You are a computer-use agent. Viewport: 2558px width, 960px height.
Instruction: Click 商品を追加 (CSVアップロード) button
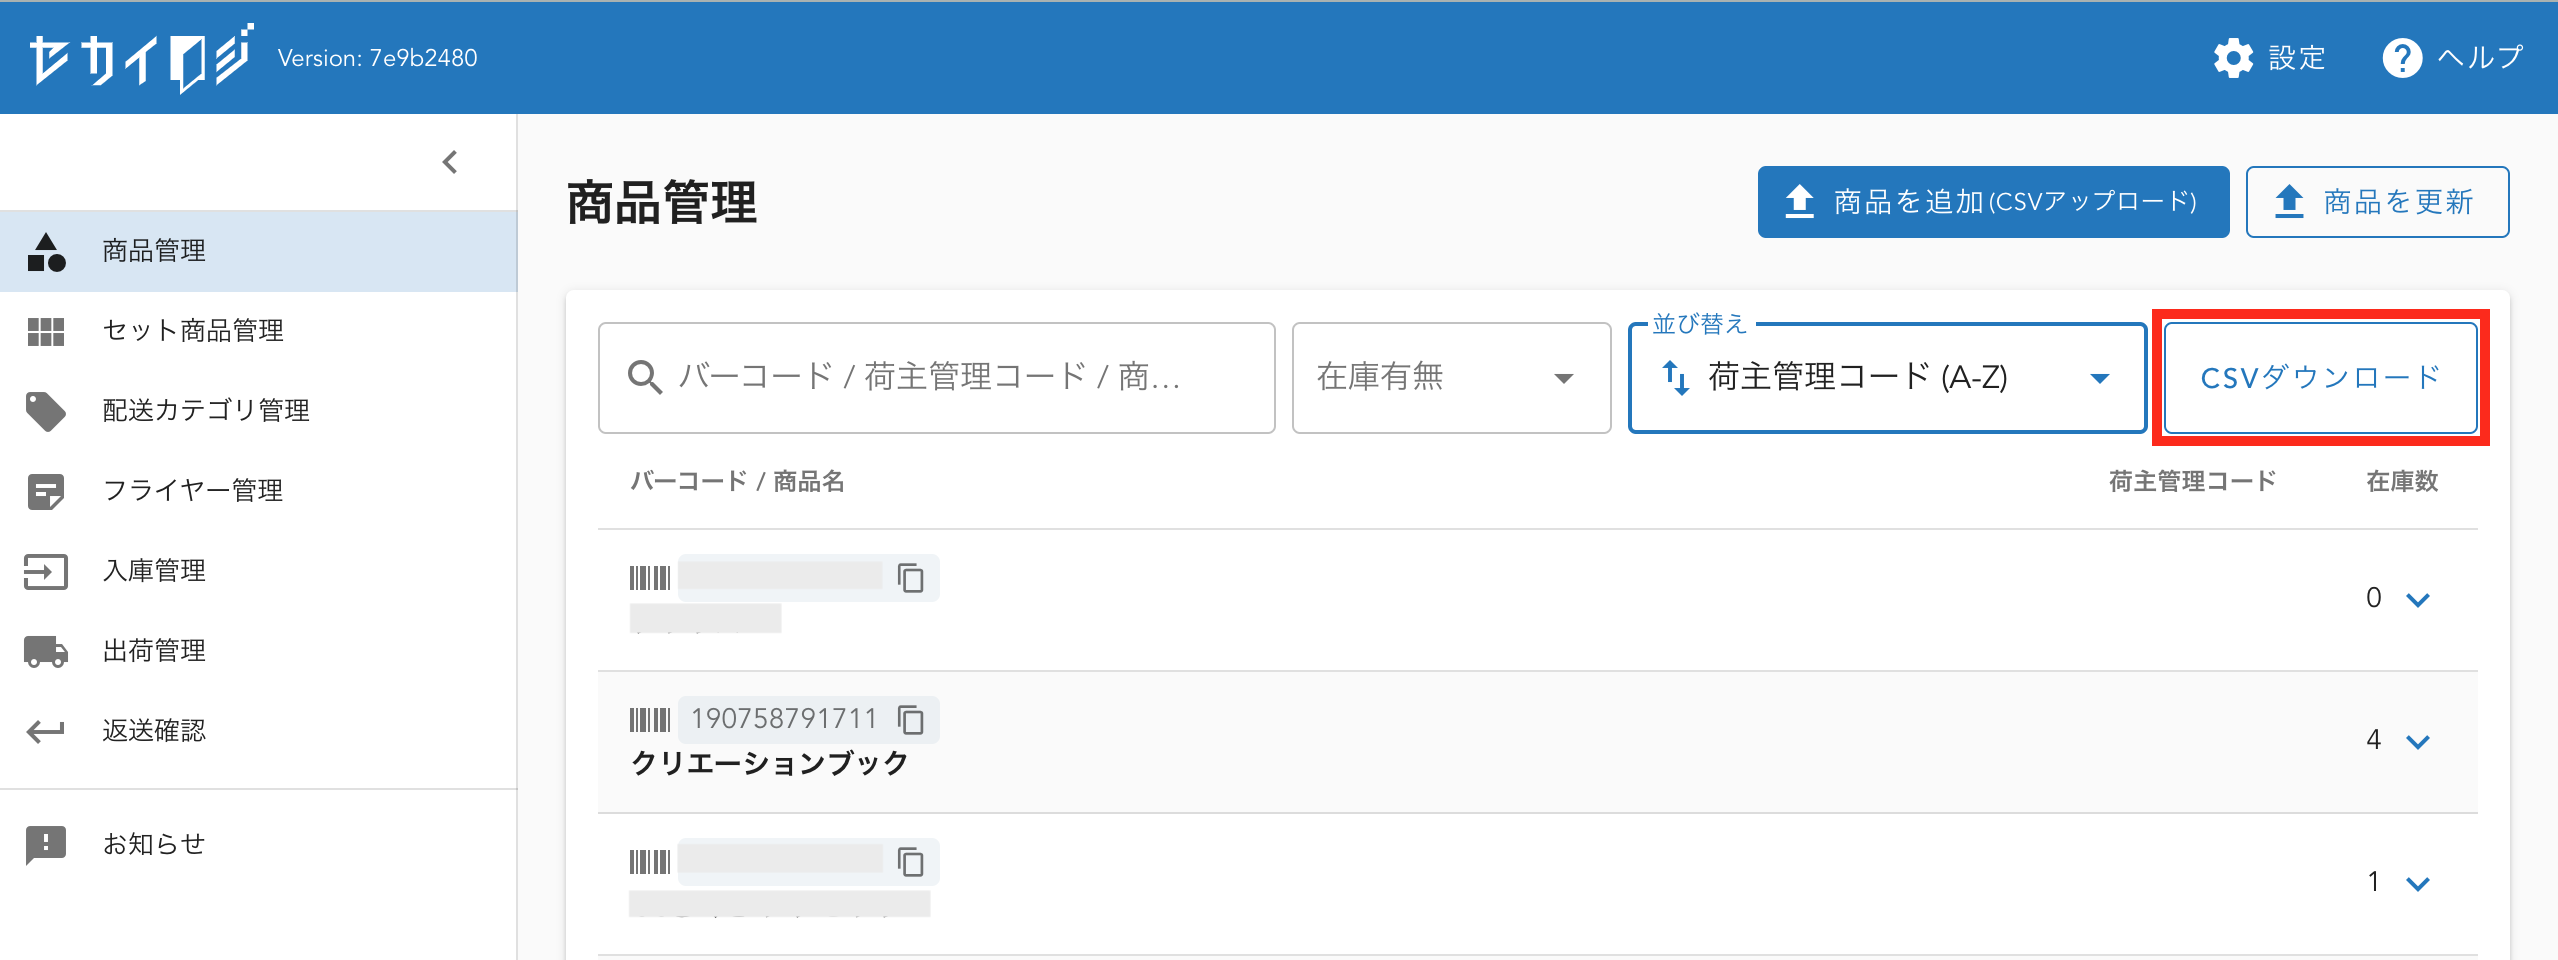pos(1992,202)
